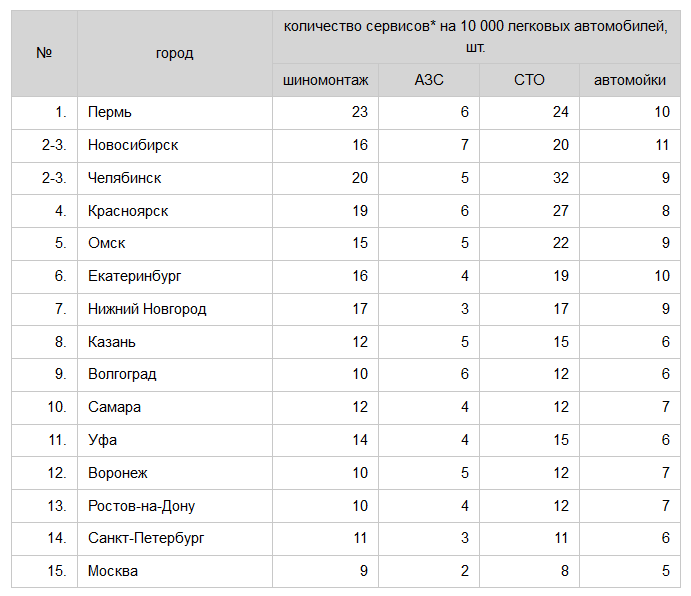Select the 'Пермь' city cell
Screen dimensions: 691x596
pyautogui.click(x=109, y=112)
